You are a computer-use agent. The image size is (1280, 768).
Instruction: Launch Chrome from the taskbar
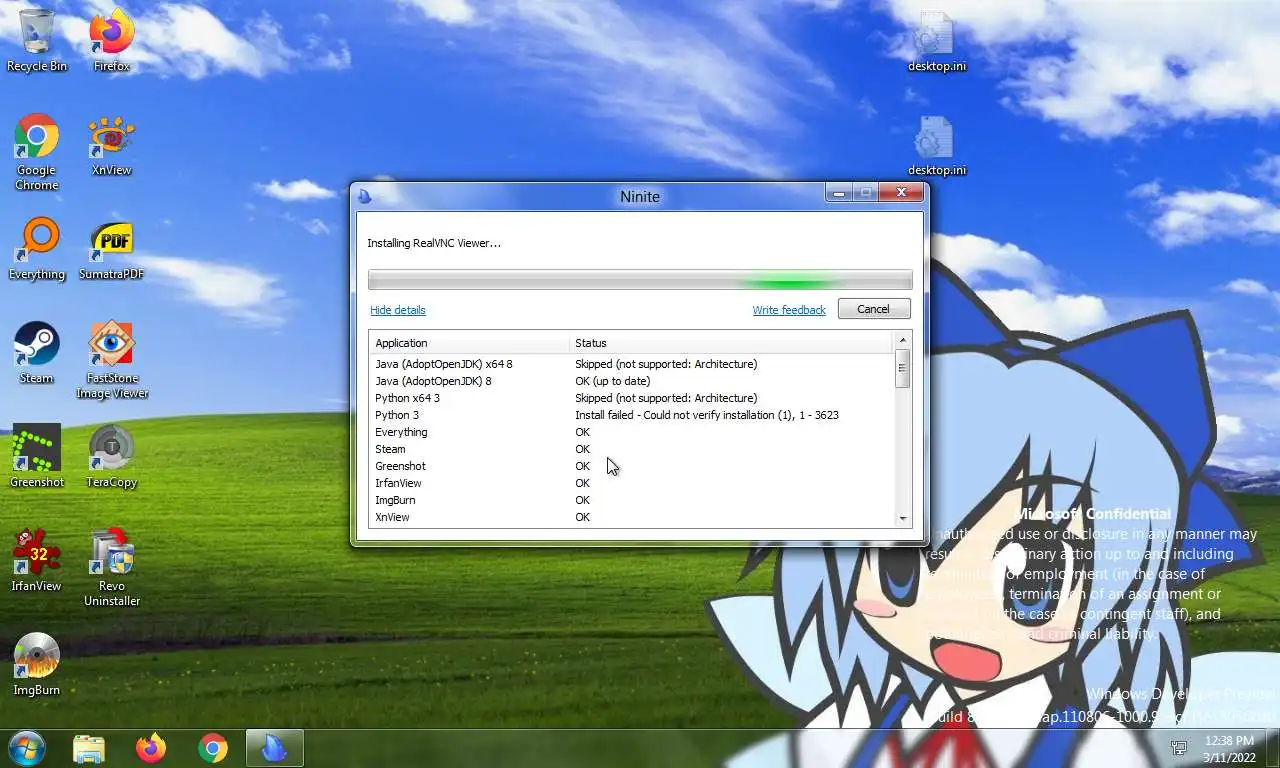tap(213, 748)
